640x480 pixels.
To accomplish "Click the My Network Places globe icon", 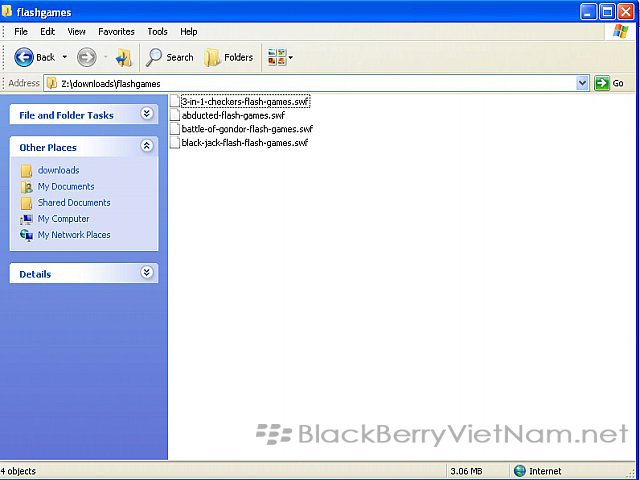I will click(27, 236).
